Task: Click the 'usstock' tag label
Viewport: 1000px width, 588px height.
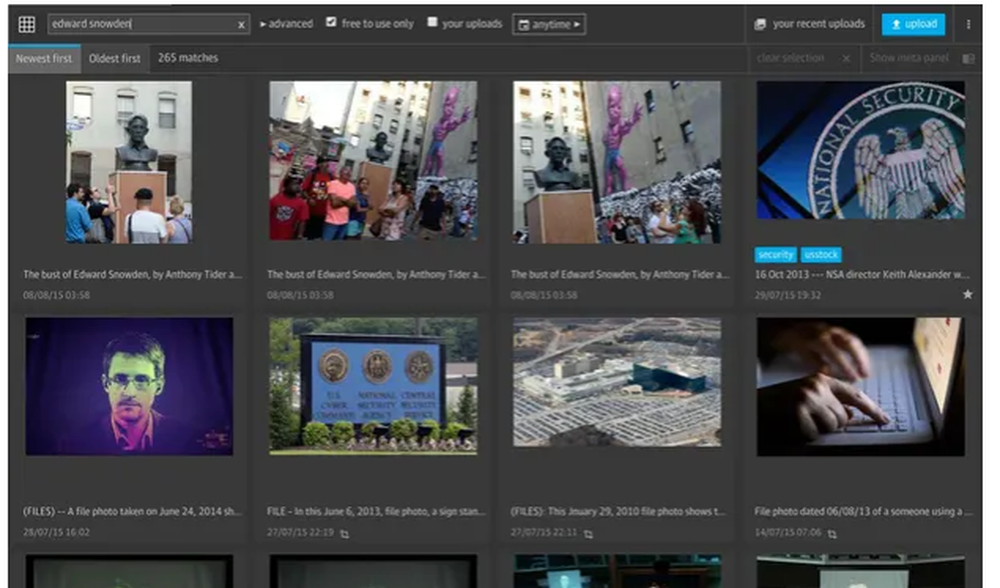Action: pyautogui.click(x=822, y=254)
